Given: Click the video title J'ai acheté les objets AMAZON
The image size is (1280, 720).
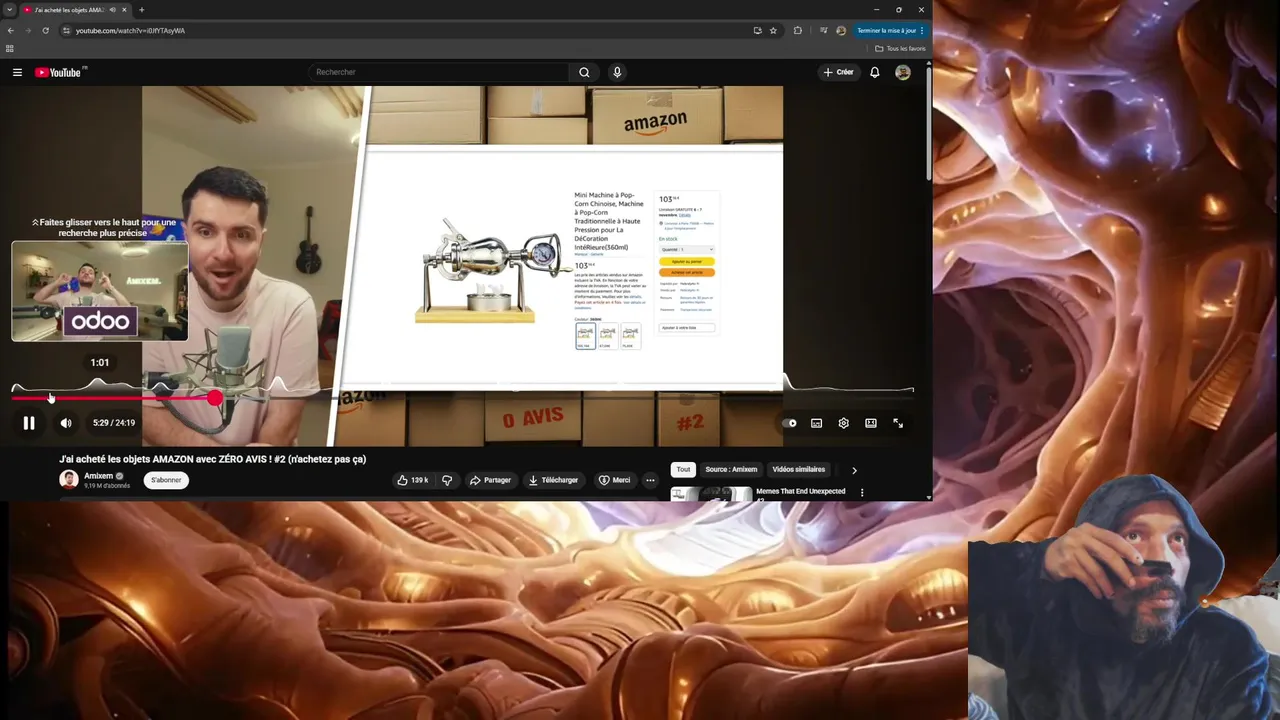Looking at the screenshot, I should [213, 459].
